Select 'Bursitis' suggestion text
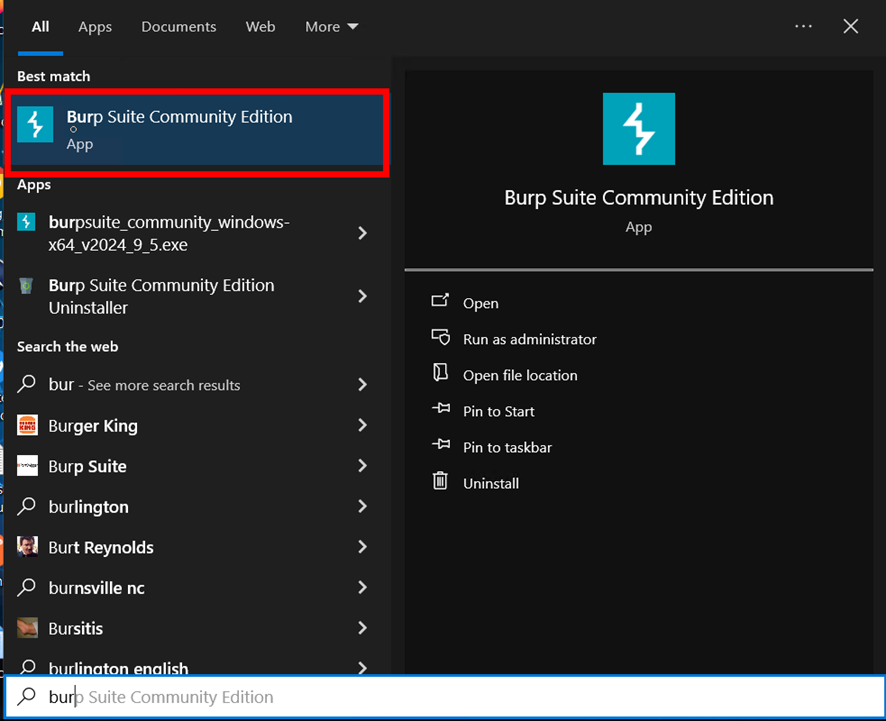This screenshot has height=721, width=886. click(x=76, y=628)
